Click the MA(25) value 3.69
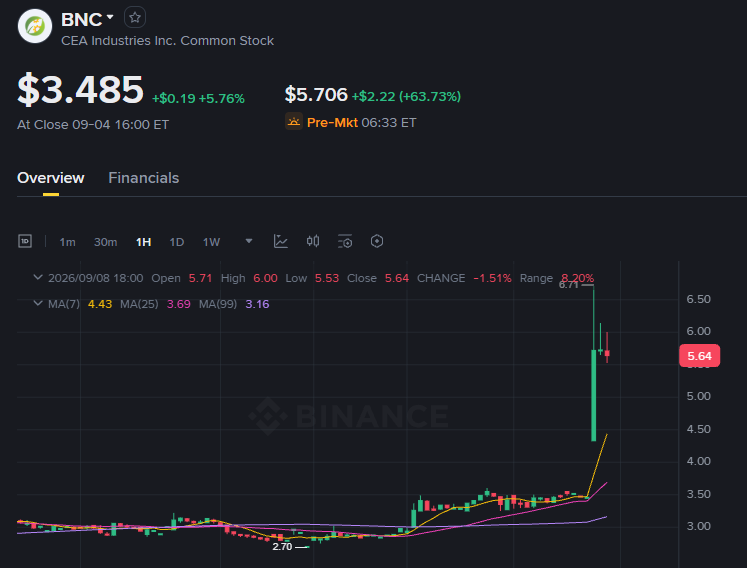This screenshot has width=747, height=568. 179,304
